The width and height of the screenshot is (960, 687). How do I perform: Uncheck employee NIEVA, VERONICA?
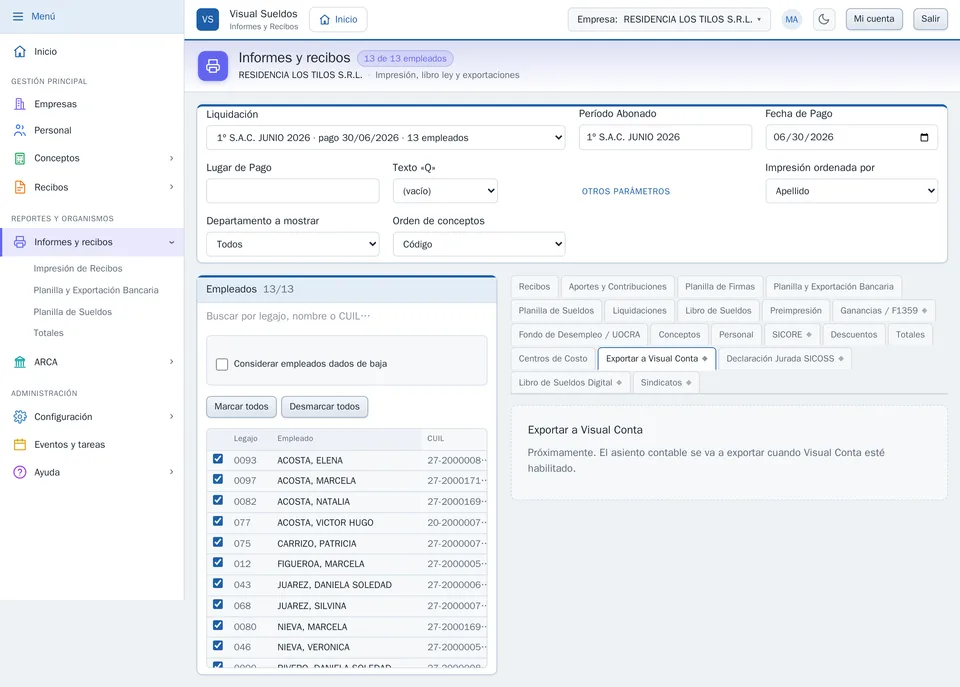tap(218, 646)
